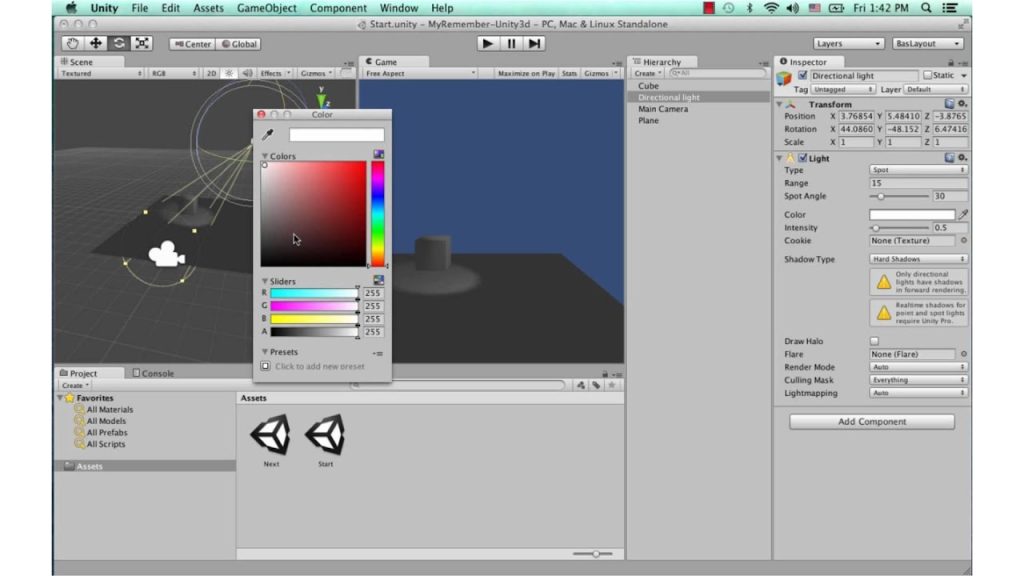The width and height of the screenshot is (1024, 576).
Task: Open the Tag dropdown showing Untagged
Action: point(842,89)
